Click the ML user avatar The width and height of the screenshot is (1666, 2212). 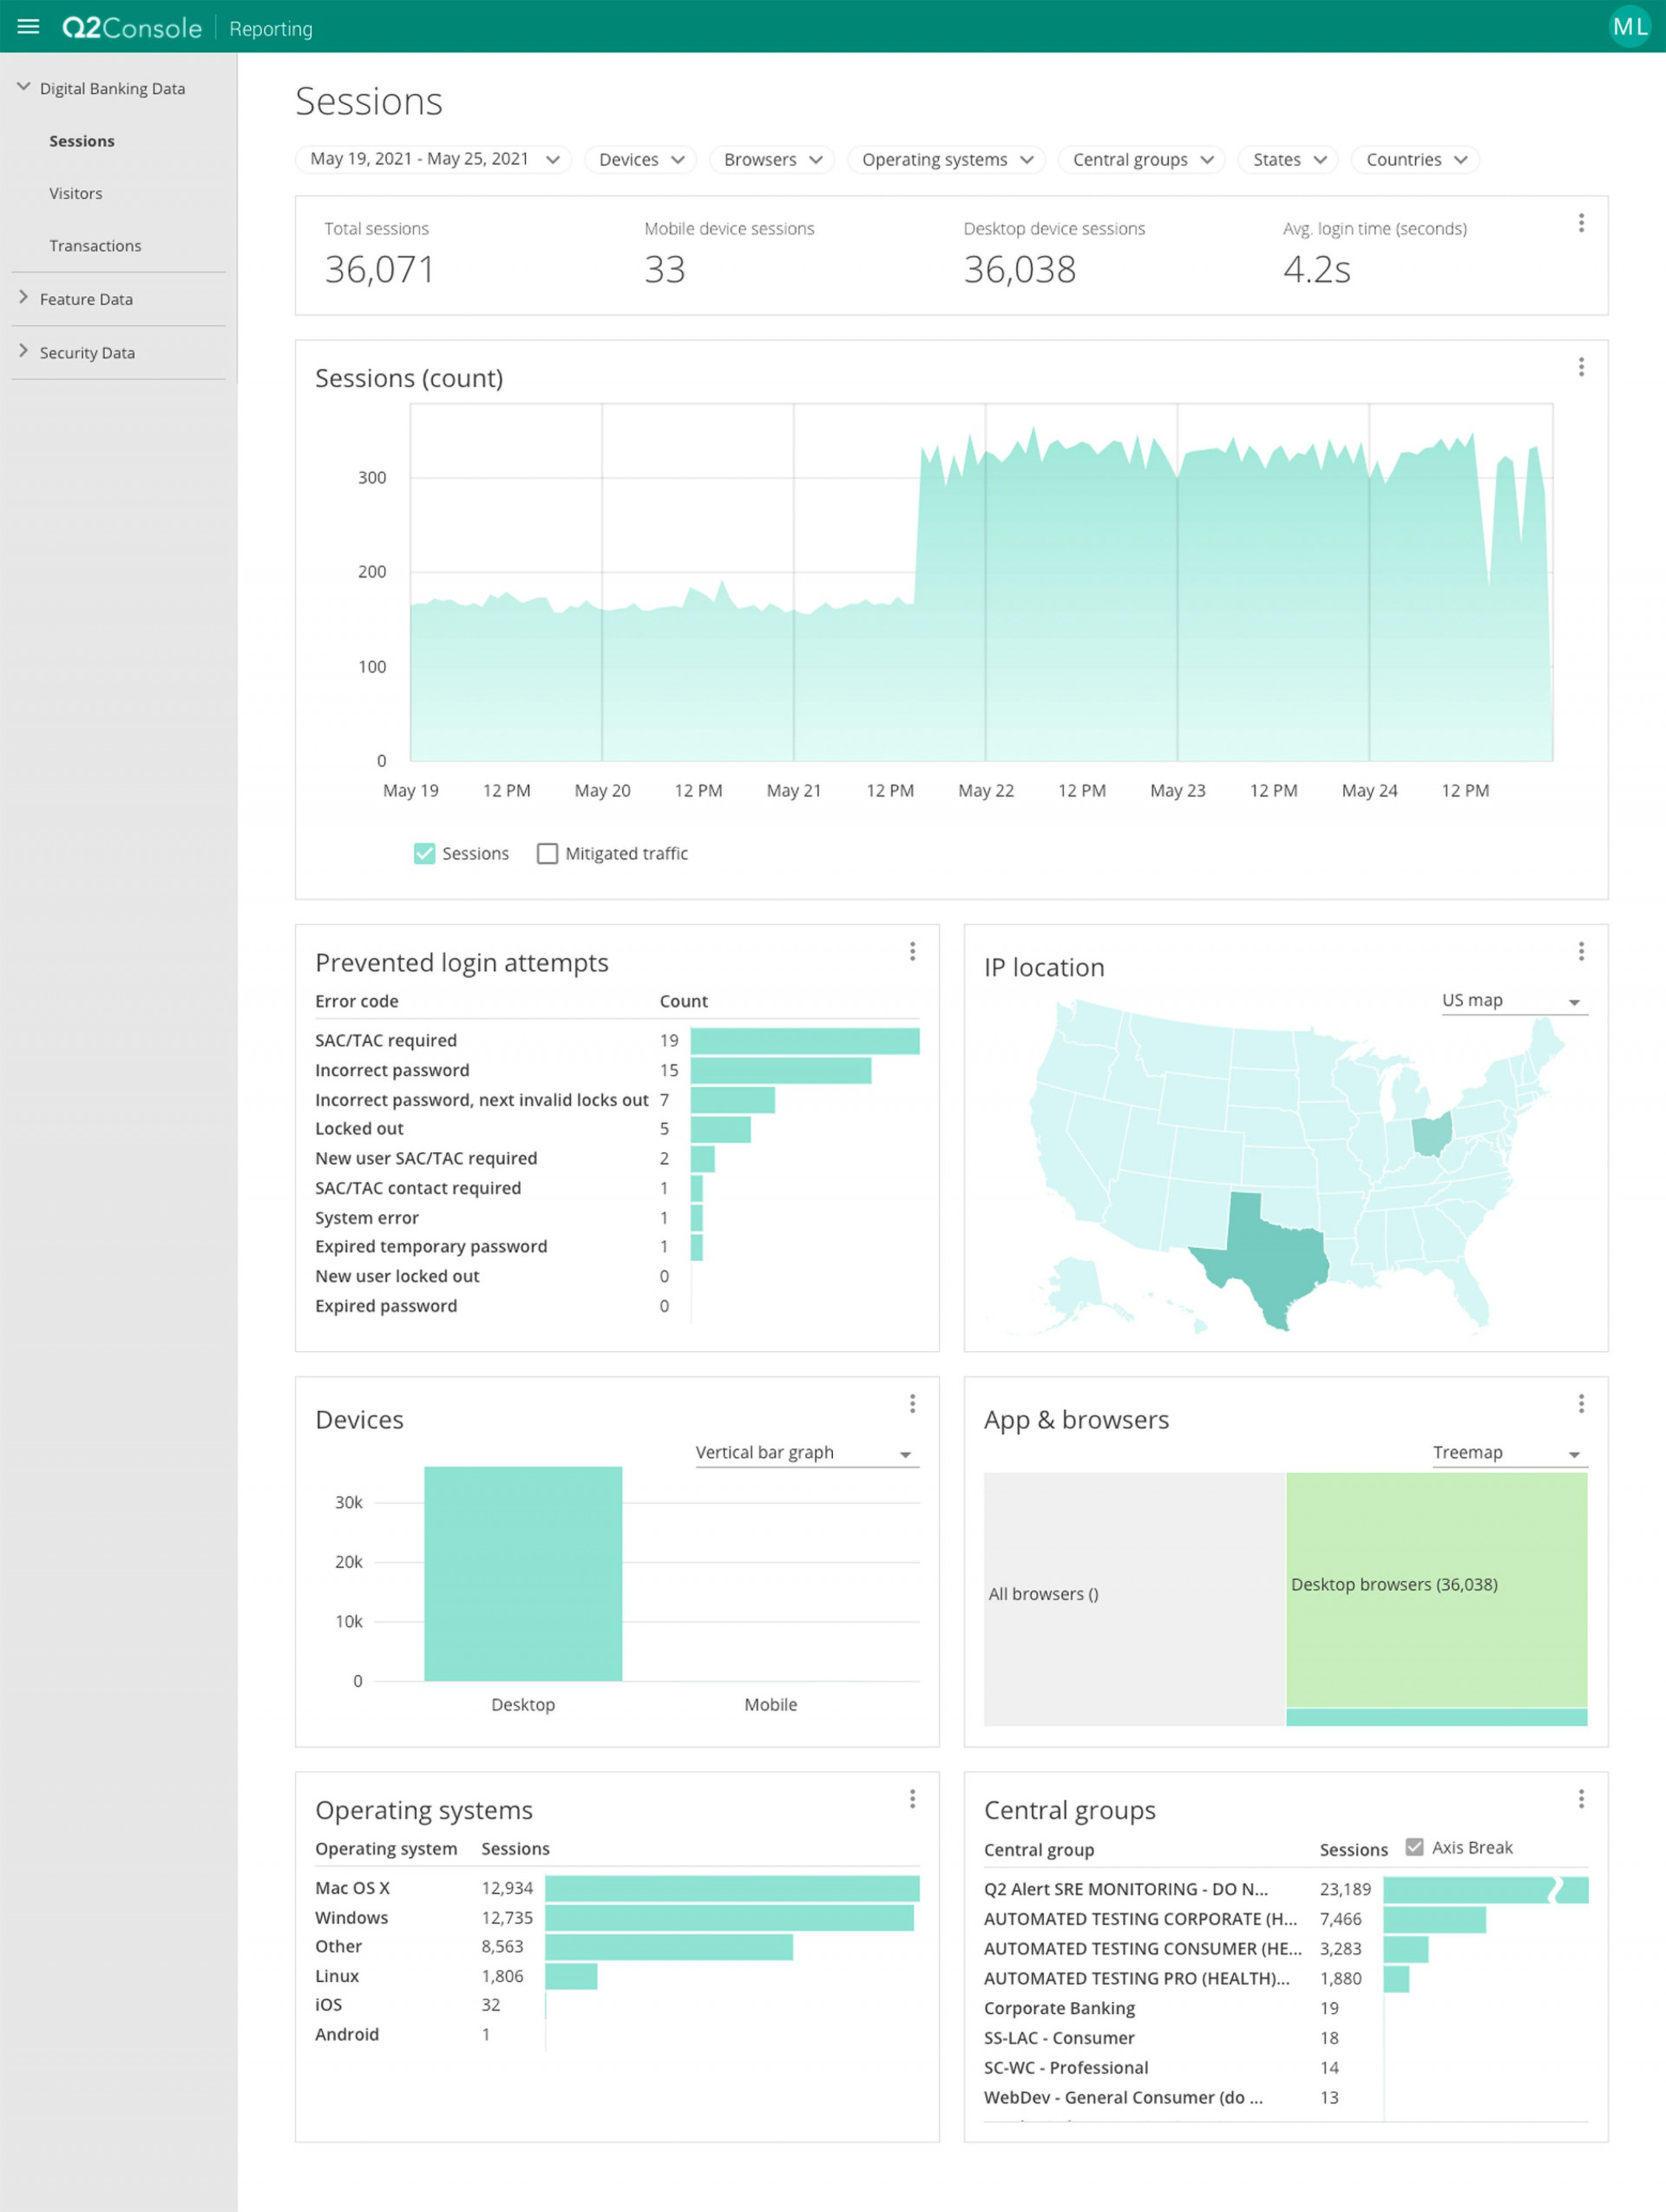1630,26
